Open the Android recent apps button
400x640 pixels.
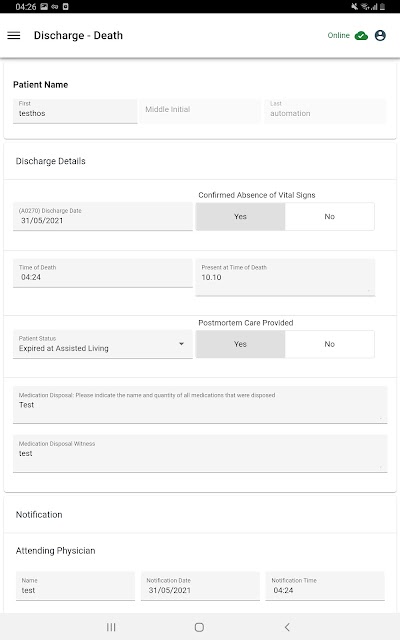pos(111,627)
